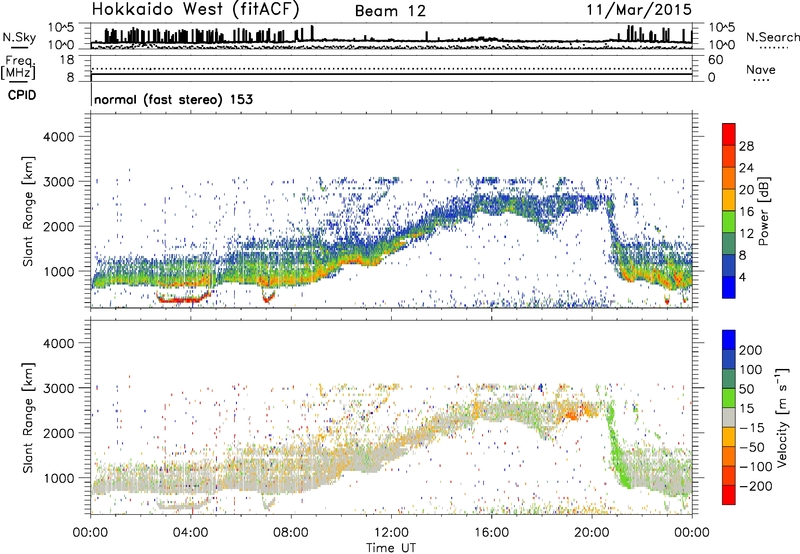Click the '04:00' time tick label
This screenshot has height=554, width=800.
coord(191,533)
